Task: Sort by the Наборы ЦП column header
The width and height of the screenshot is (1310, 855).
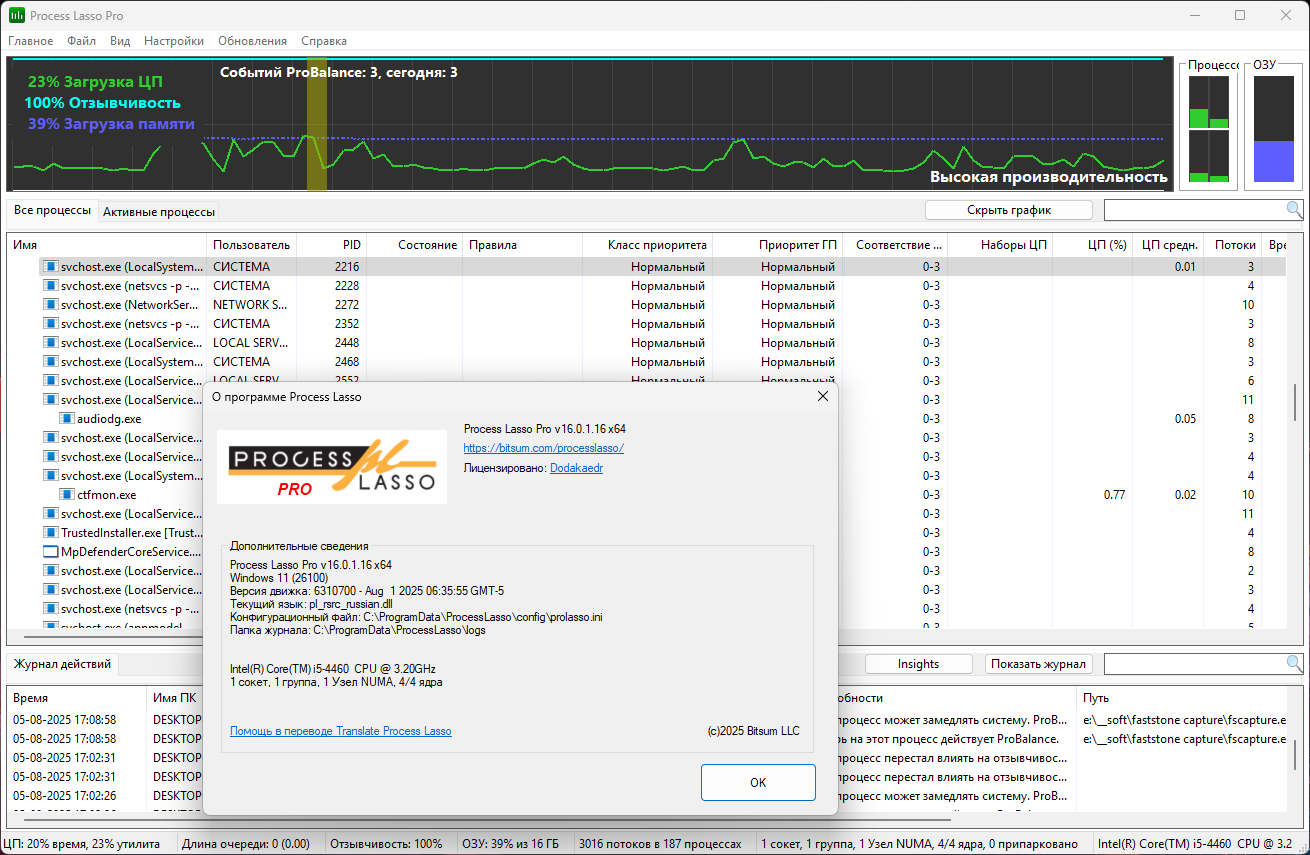Action: [x=999, y=245]
